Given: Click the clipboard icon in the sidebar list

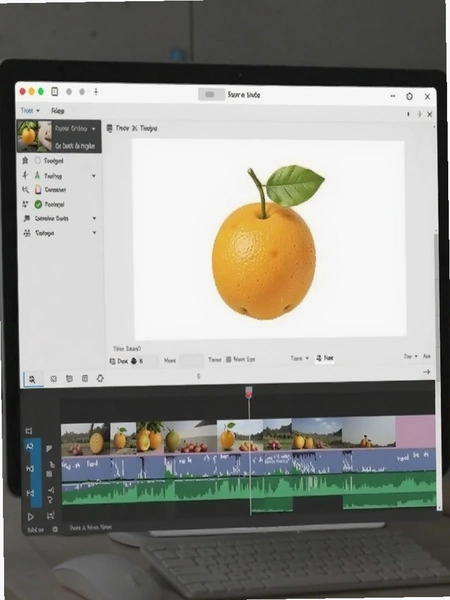Looking at the screenshot, I should coord(38,189).
